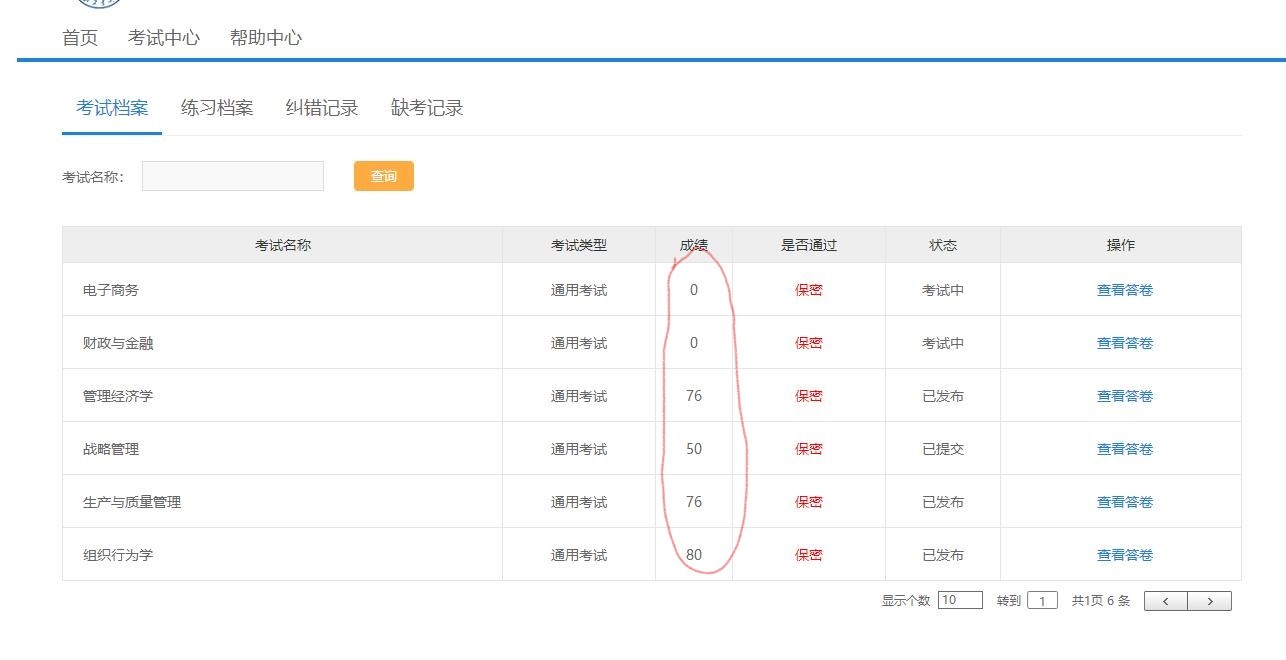The image size is (1286, 660).
Task: View answer sheet for 财政与金融
Action: click(x=1124, y=343)
